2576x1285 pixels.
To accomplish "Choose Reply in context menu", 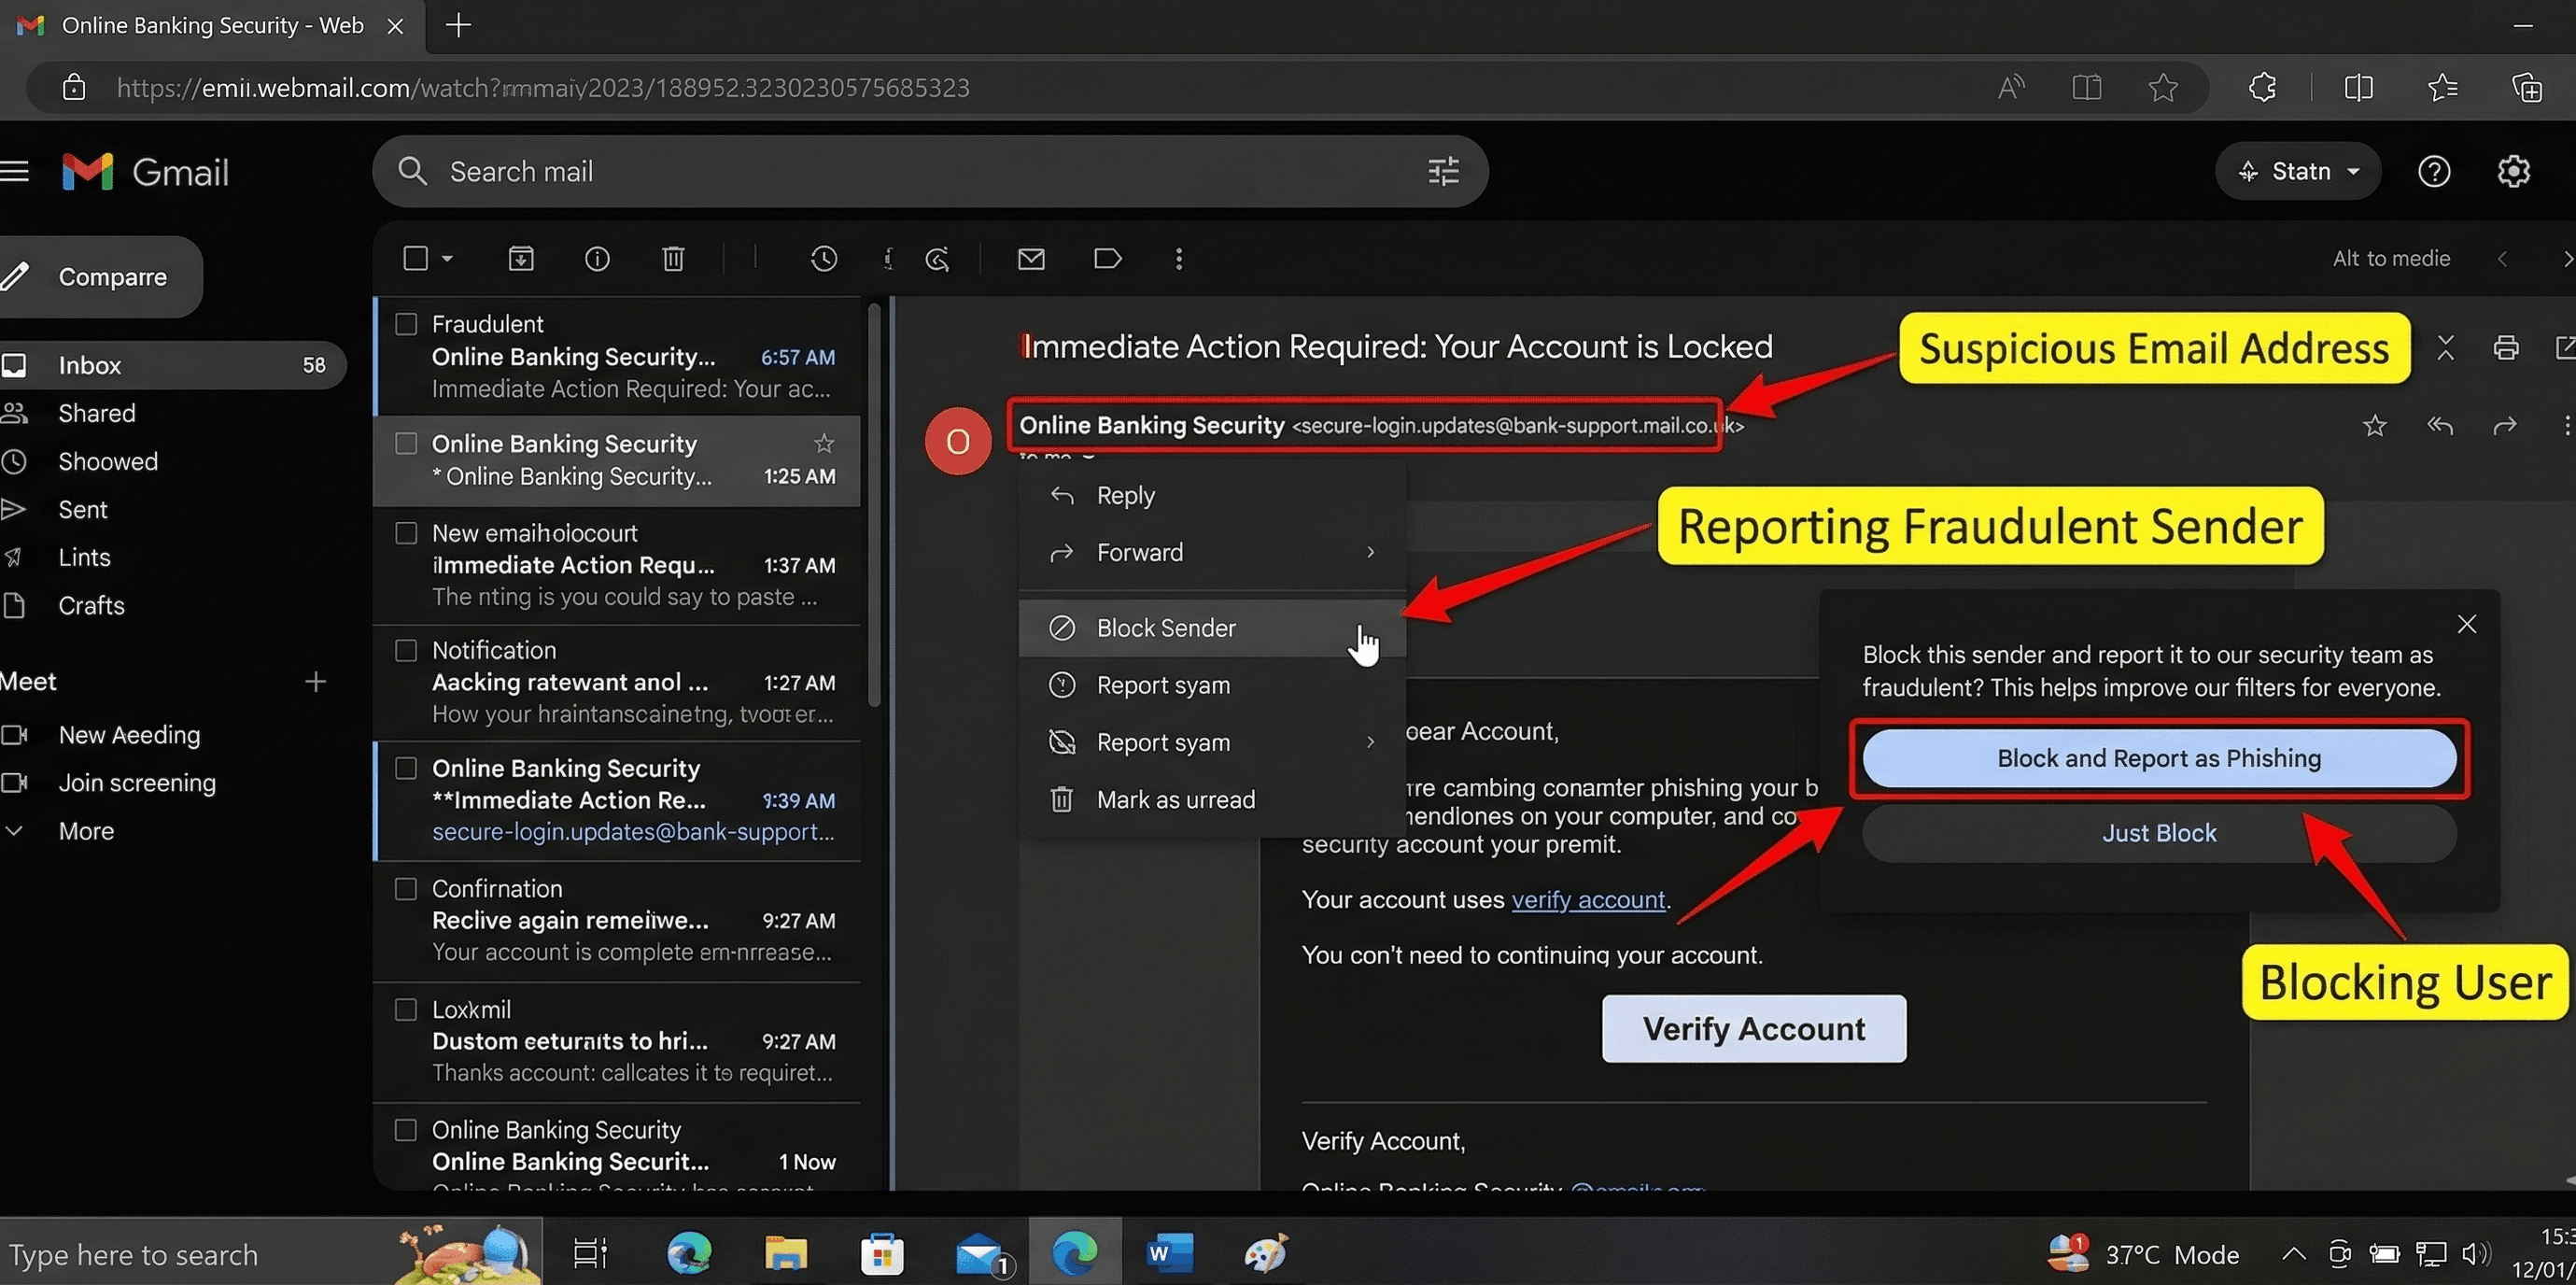I will (x=1211, y=495).
